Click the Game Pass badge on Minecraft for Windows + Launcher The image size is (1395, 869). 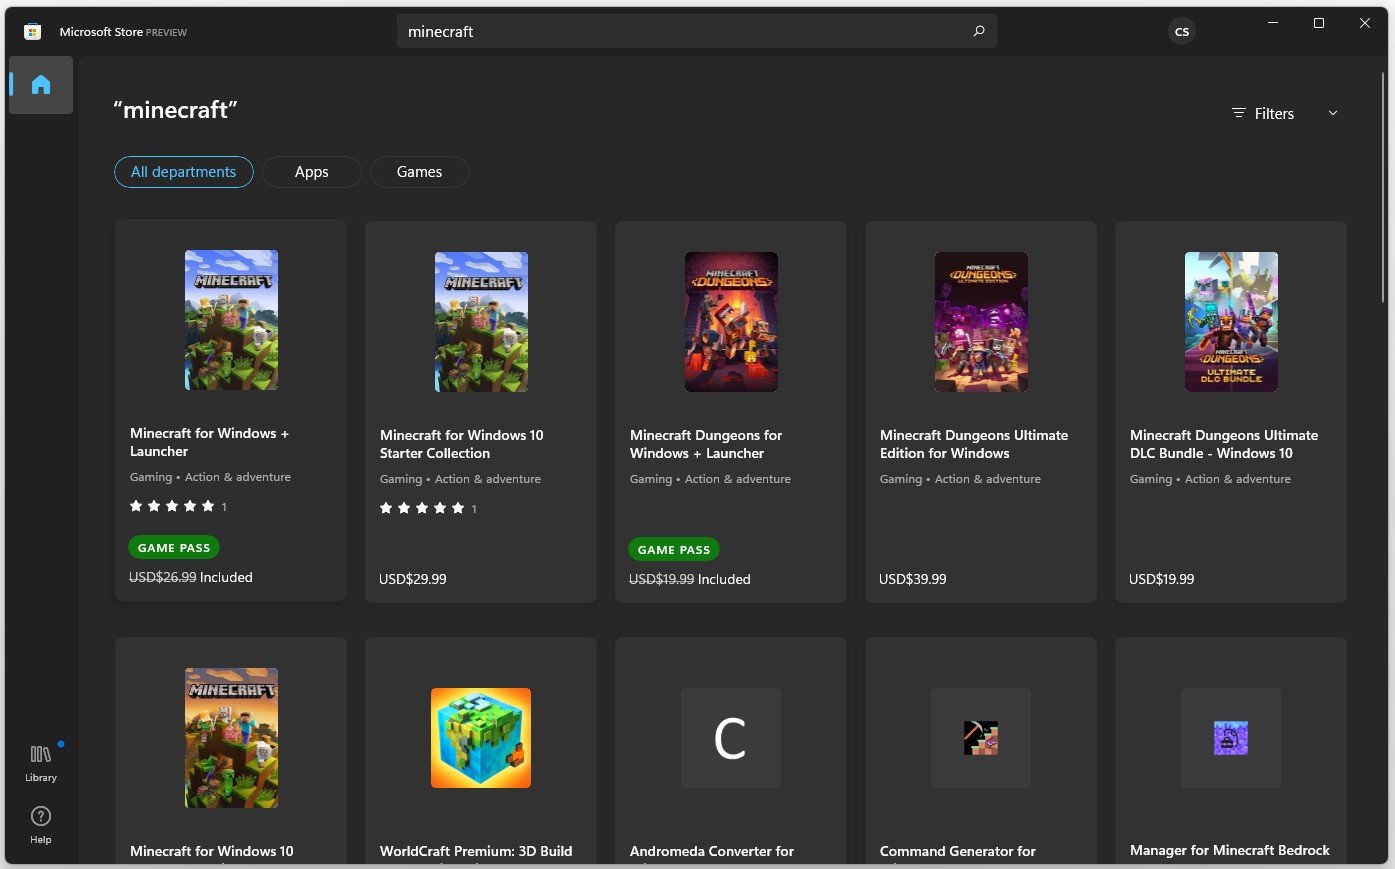[174, 548]
